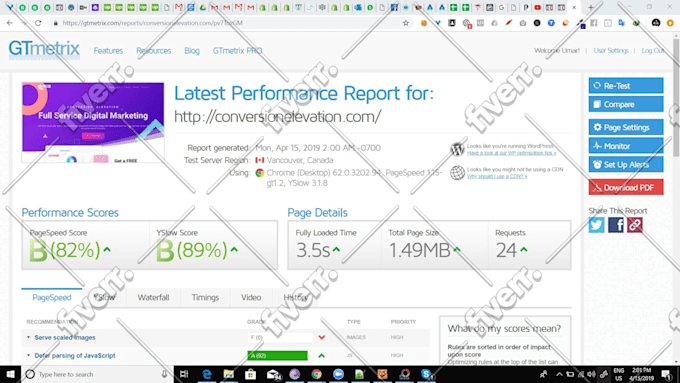The image size is (680, 383).
Task: Open Page Settings
Action: click(x=626, y=127)
